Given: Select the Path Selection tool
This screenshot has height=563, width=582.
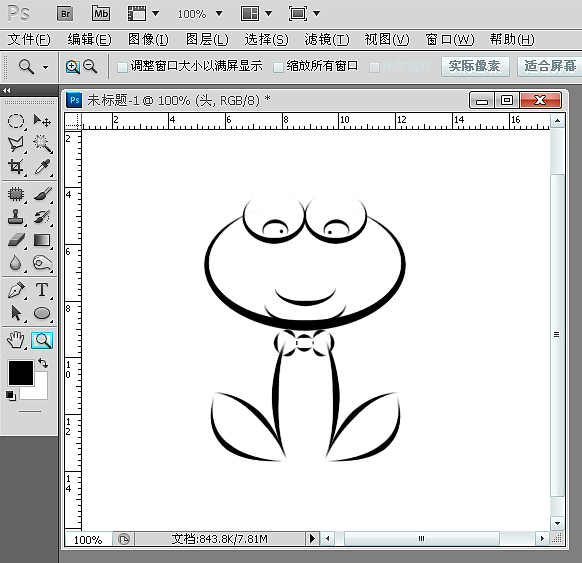Looking at the screenshot, I should [16, 313].
